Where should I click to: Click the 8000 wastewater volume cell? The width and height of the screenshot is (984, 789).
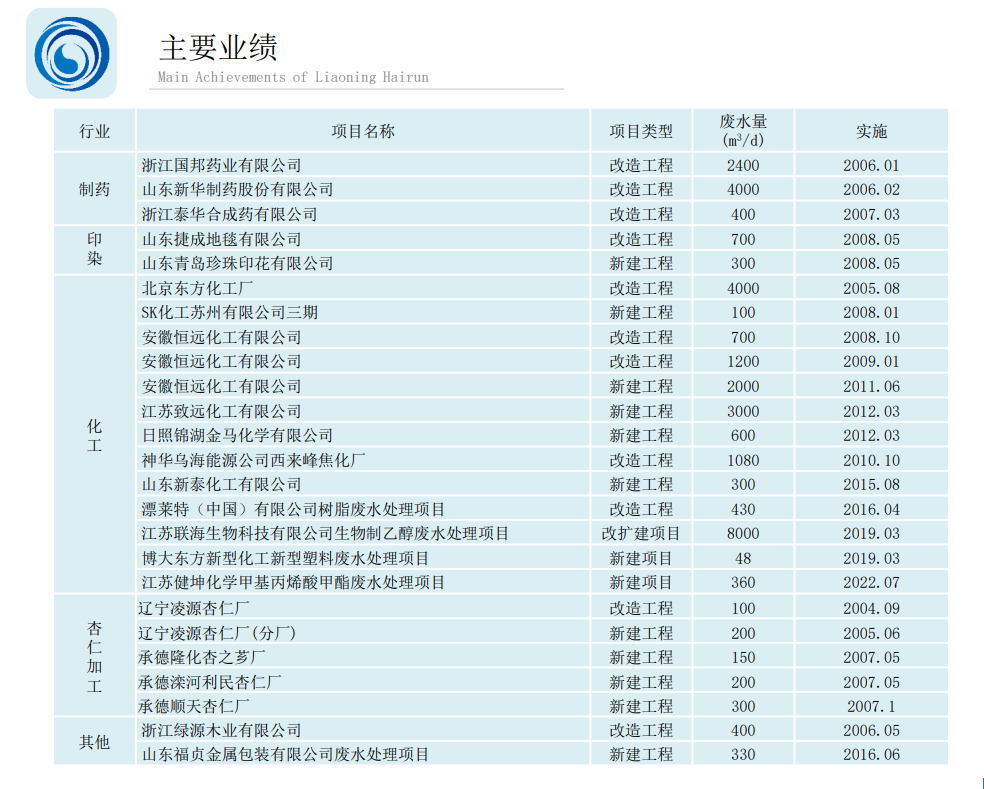(x=743, y=534)
